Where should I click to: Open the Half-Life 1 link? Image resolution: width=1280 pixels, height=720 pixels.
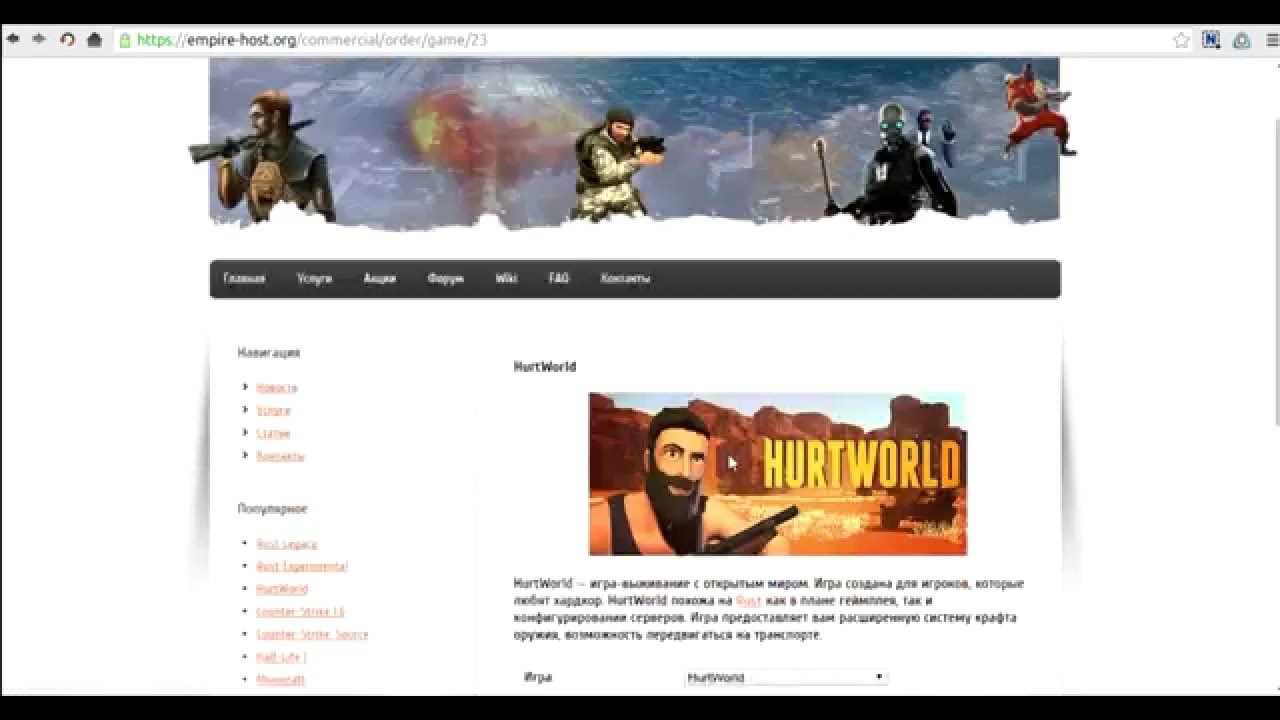[x=281, y=657]
